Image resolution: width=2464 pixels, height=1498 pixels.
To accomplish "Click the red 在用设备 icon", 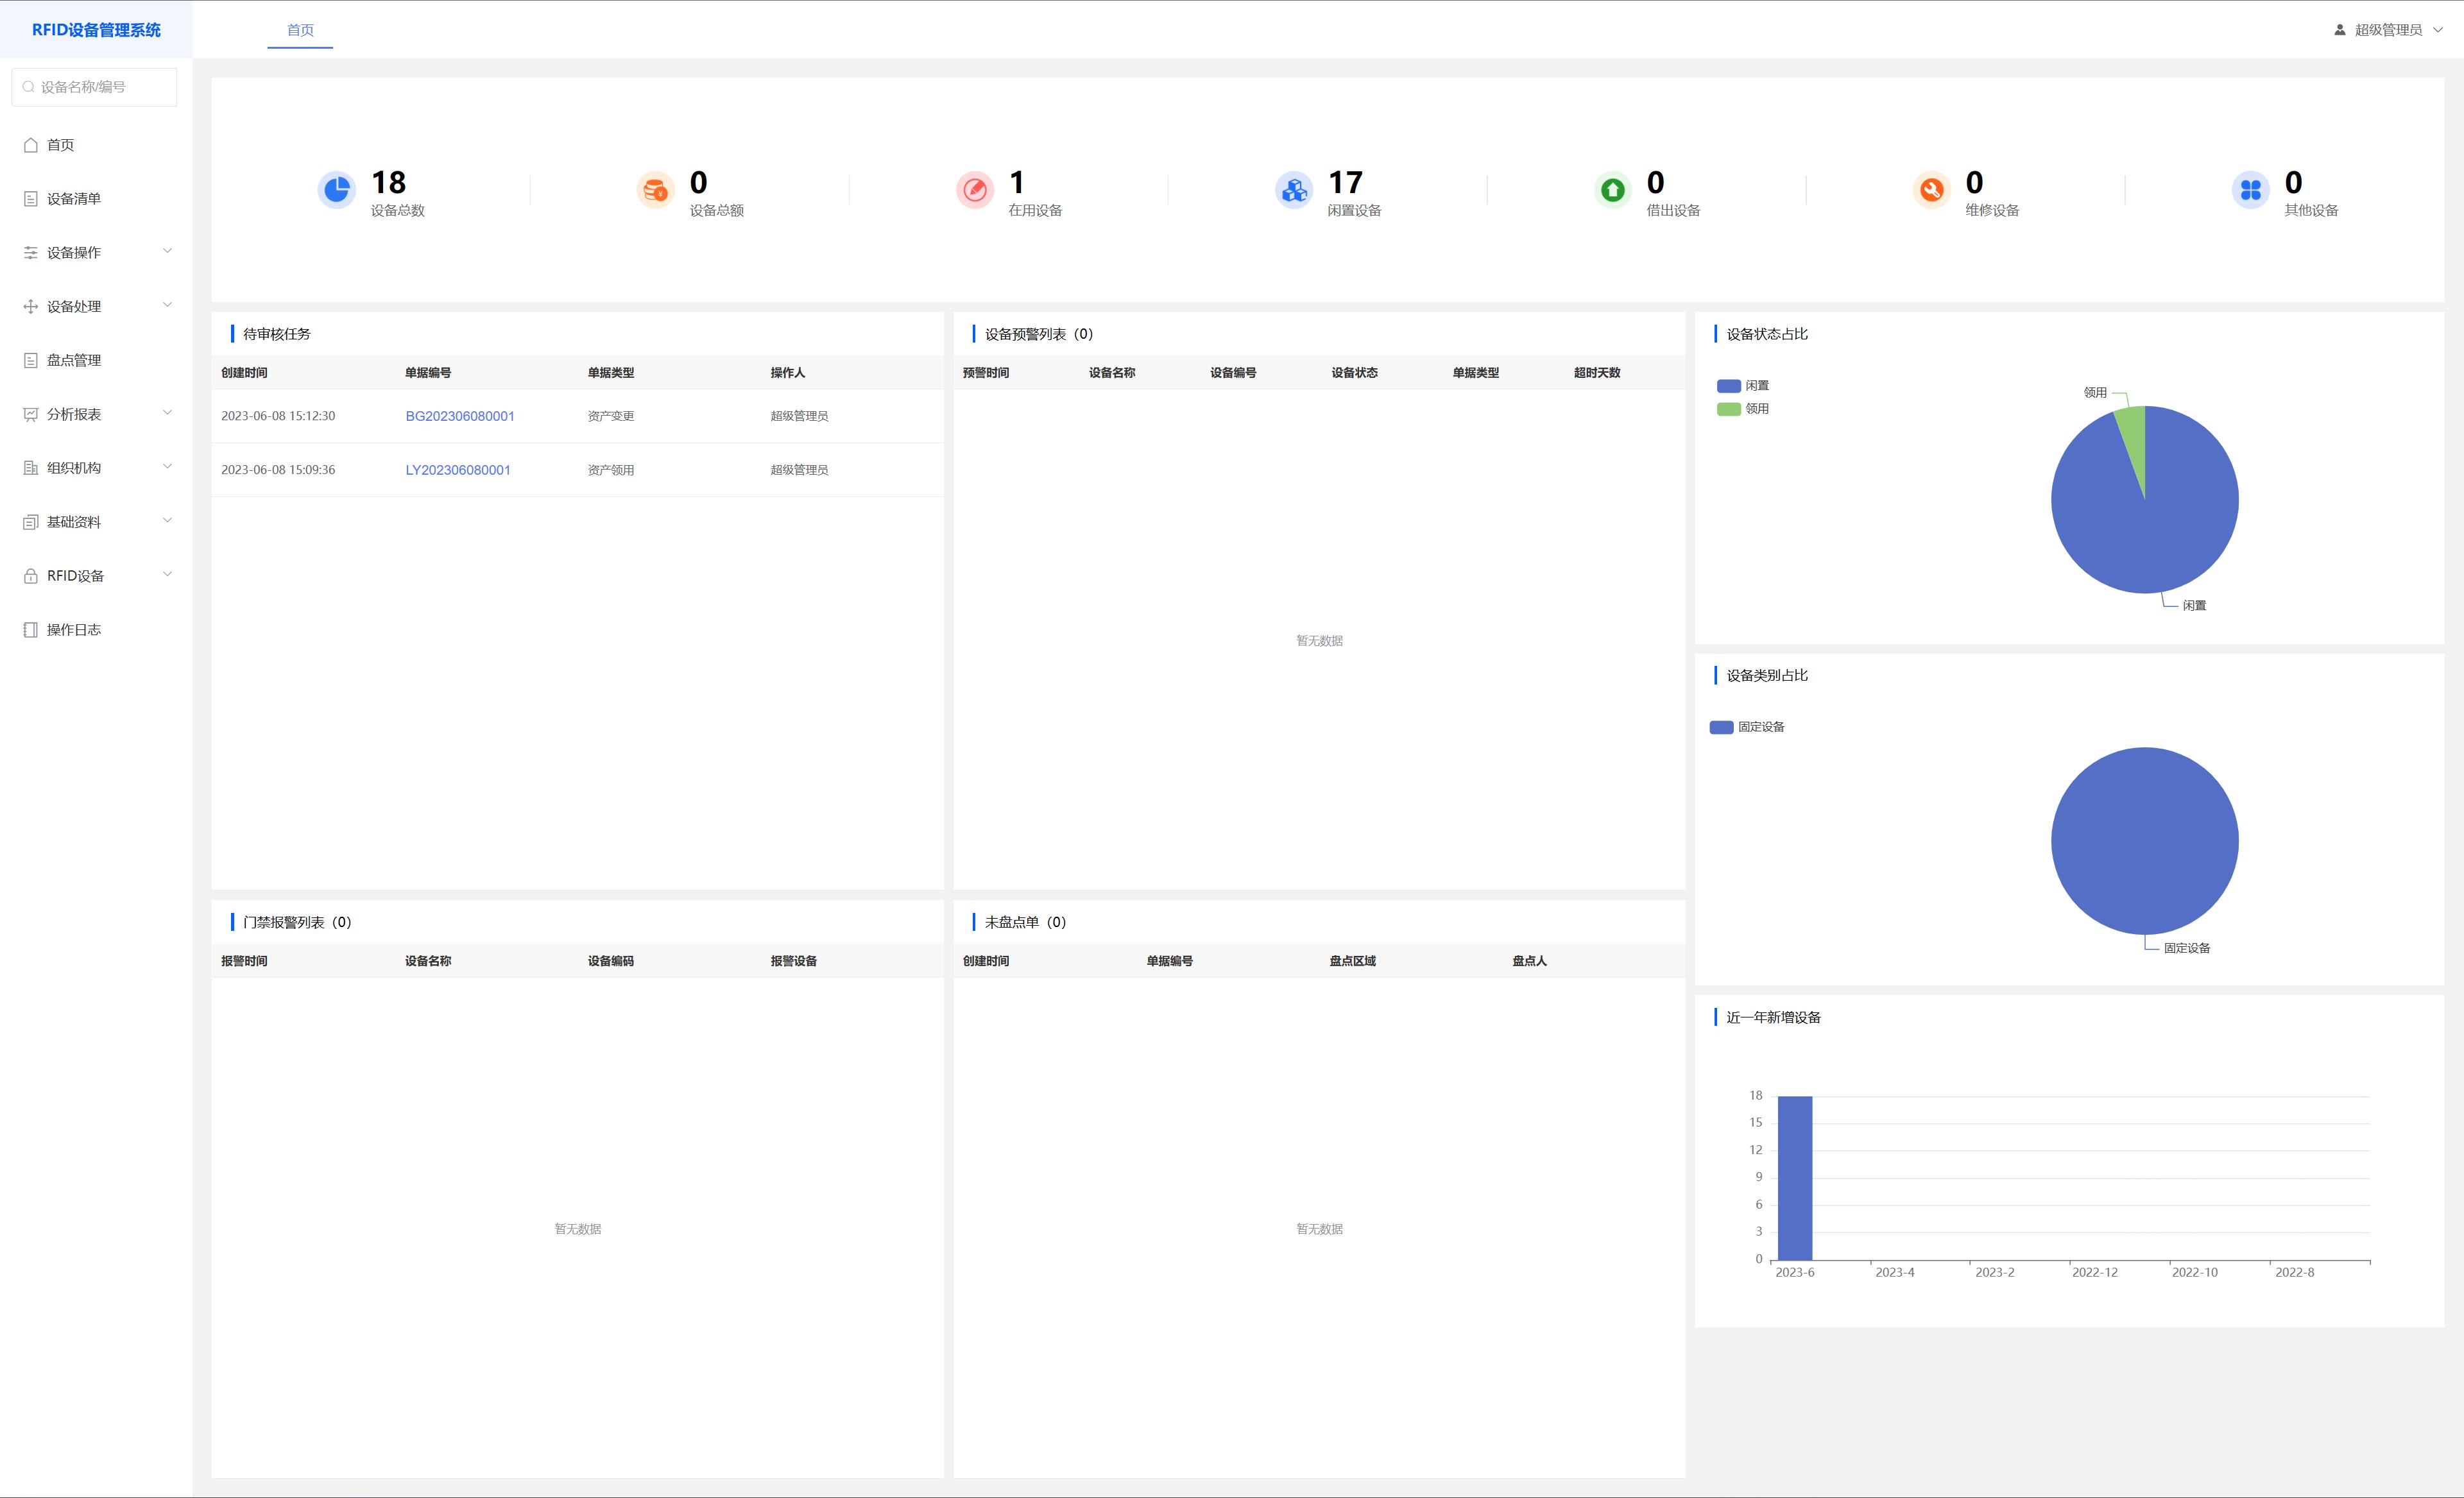I will click(974, 189).
